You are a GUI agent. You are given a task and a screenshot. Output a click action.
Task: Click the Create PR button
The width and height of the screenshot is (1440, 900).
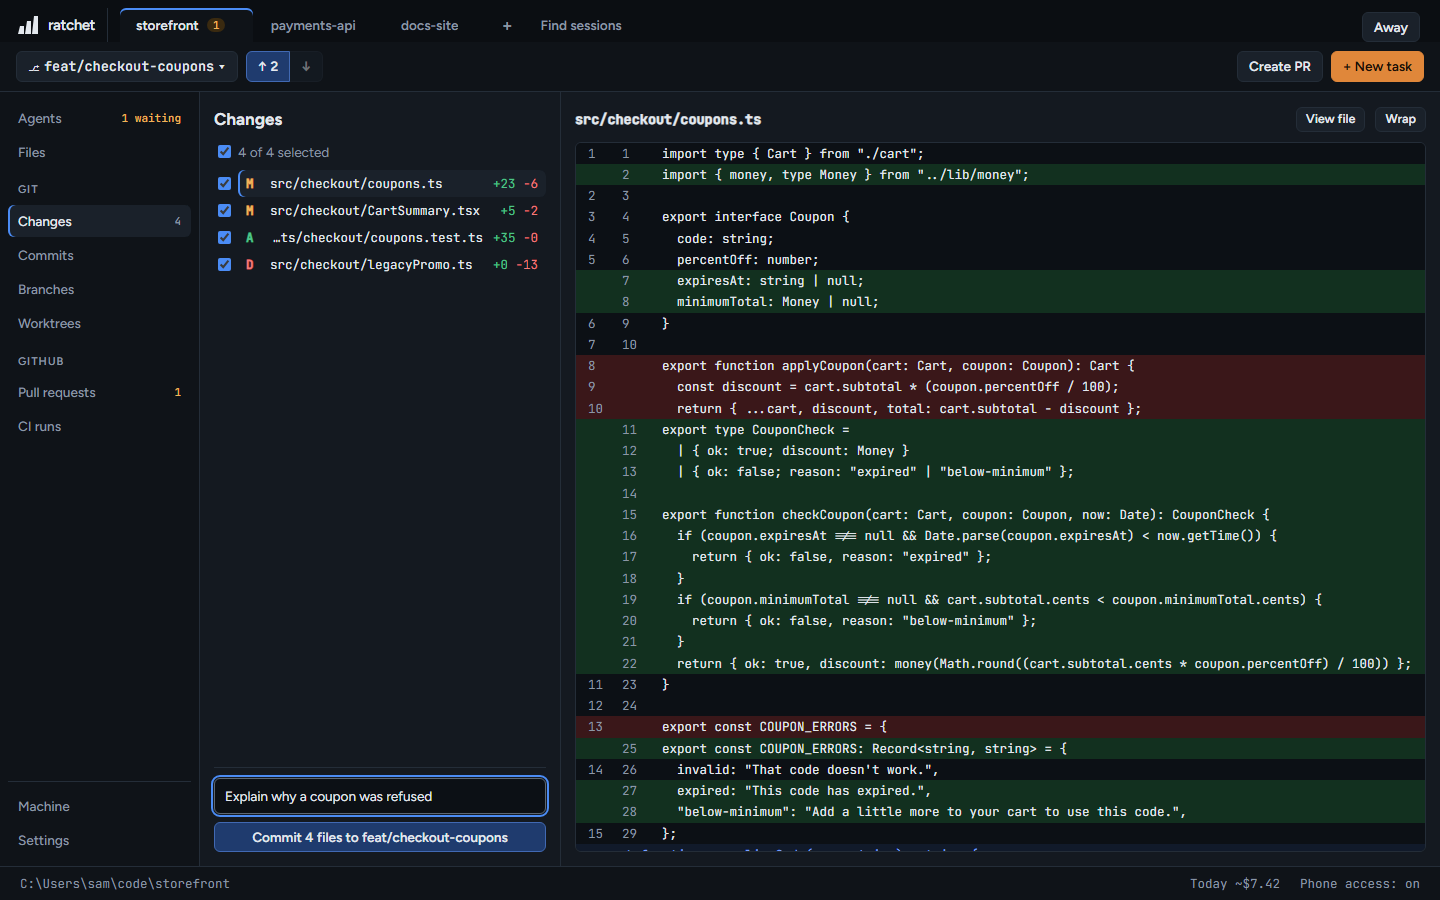(x=1280, y=66)
